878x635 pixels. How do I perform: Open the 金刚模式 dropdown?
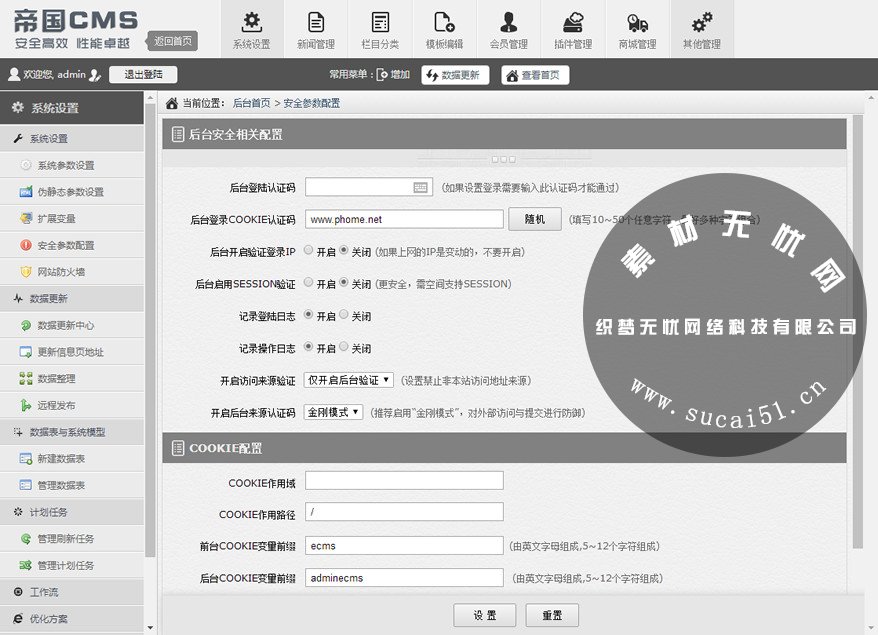[332, 413]
